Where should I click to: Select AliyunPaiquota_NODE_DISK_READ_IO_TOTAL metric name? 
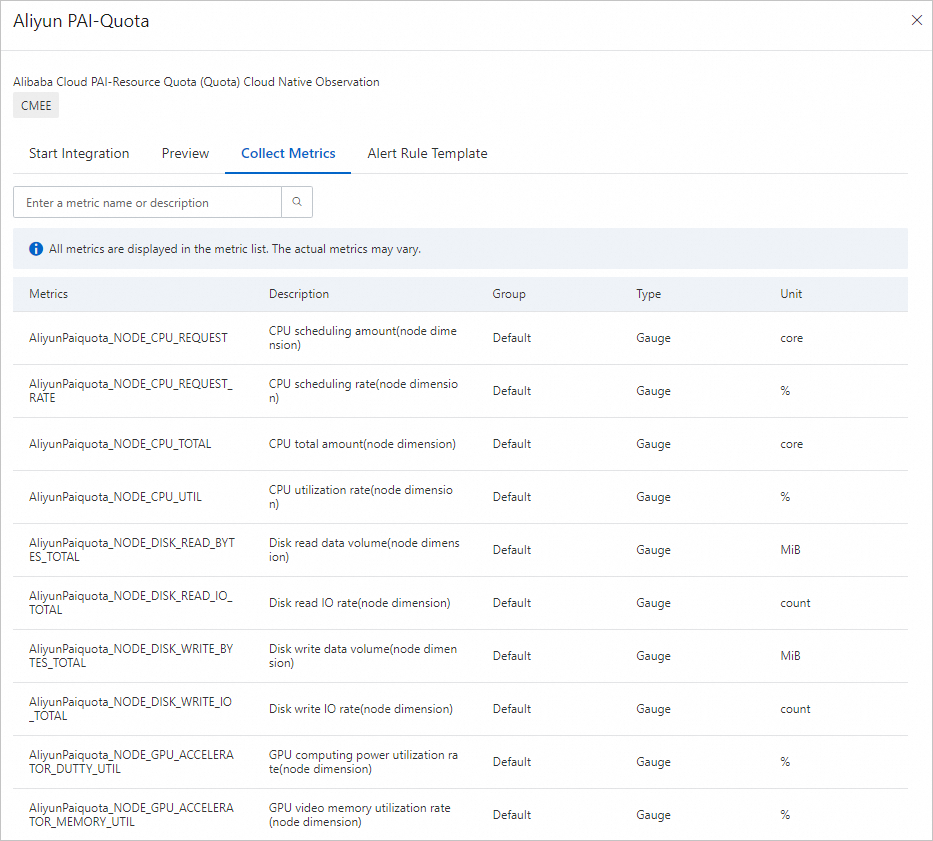point(131,603)
